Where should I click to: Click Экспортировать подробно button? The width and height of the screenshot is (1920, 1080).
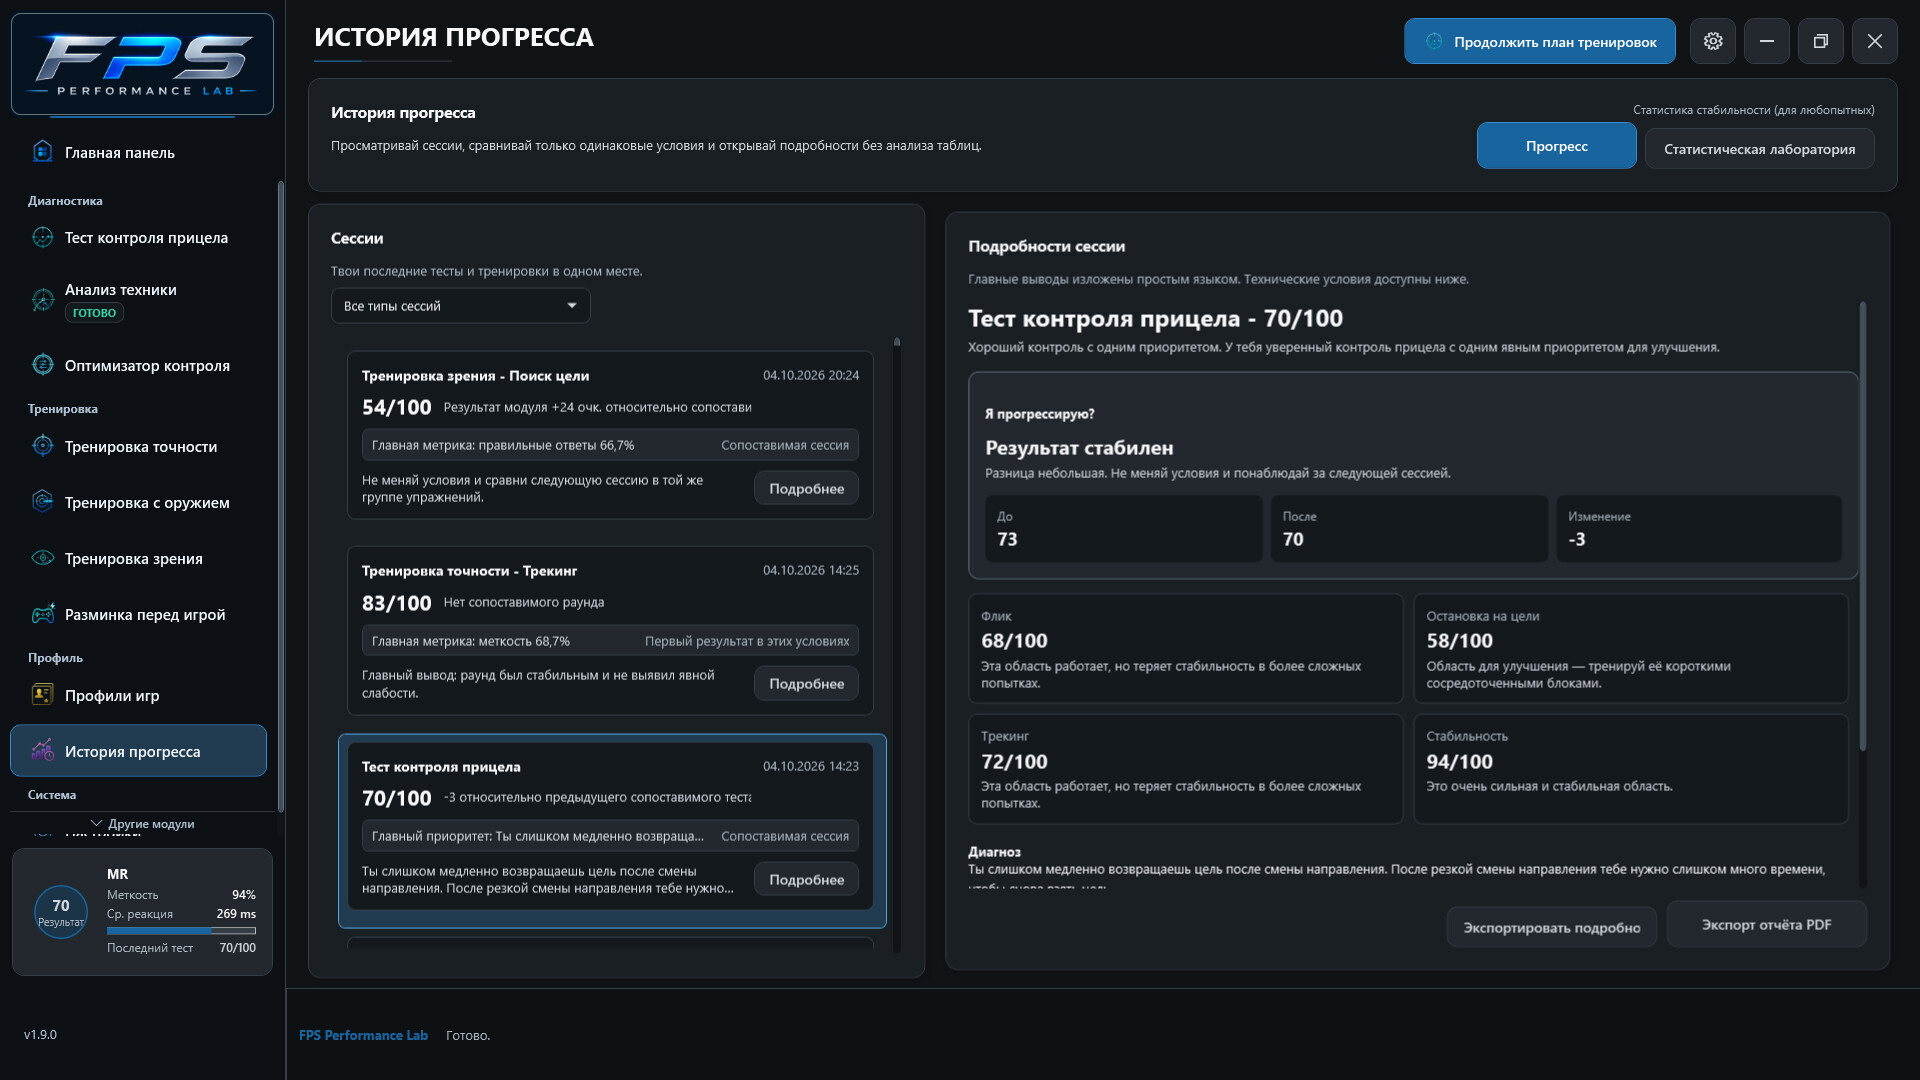click(1551, 928)
